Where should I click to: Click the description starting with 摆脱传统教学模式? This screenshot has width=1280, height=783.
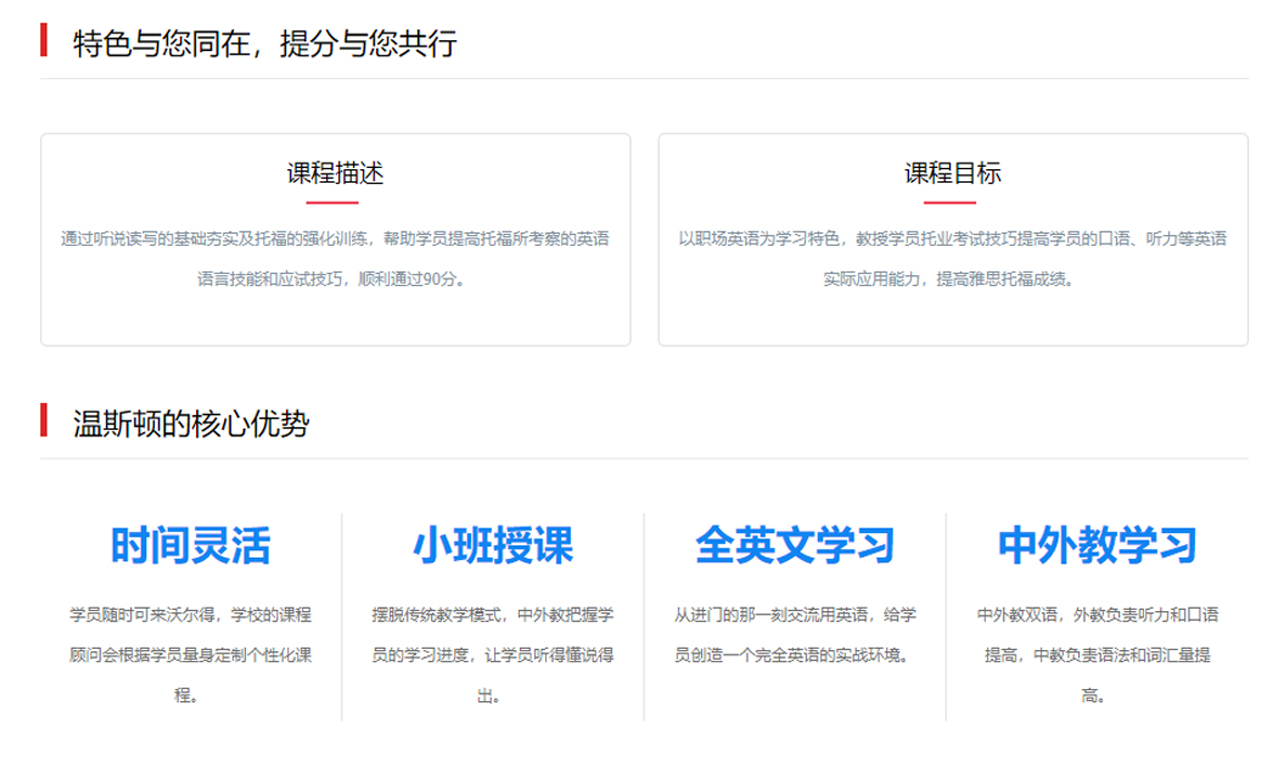click(493, 655)
